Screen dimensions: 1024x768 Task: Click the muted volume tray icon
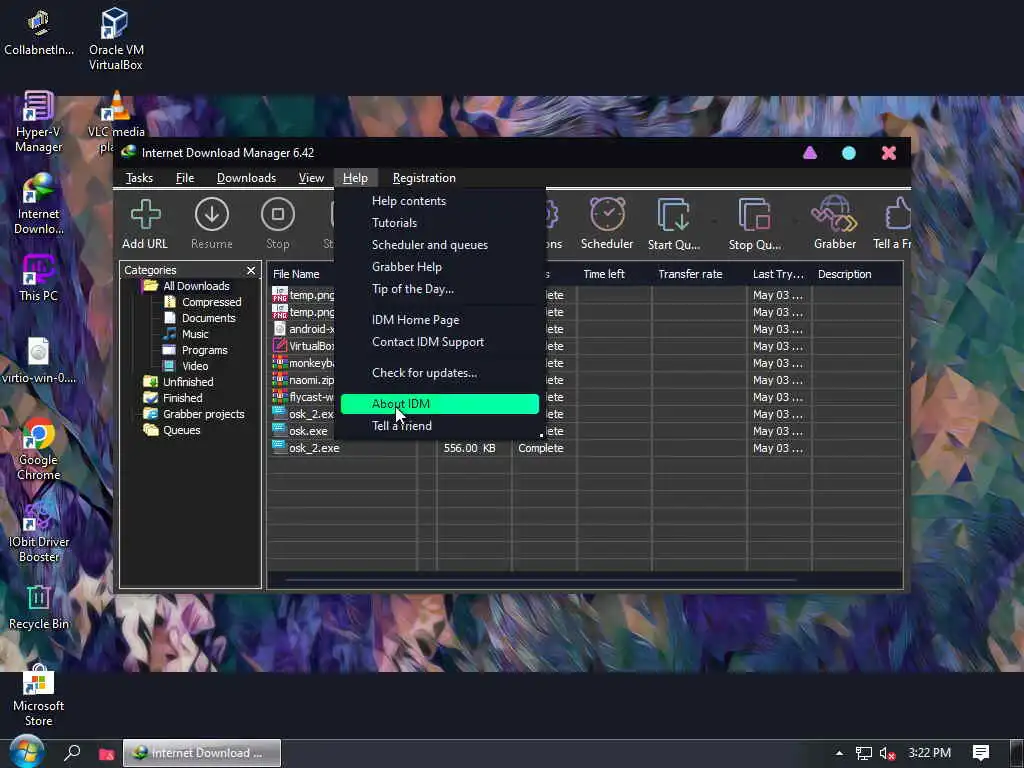[x=887, y=753]
